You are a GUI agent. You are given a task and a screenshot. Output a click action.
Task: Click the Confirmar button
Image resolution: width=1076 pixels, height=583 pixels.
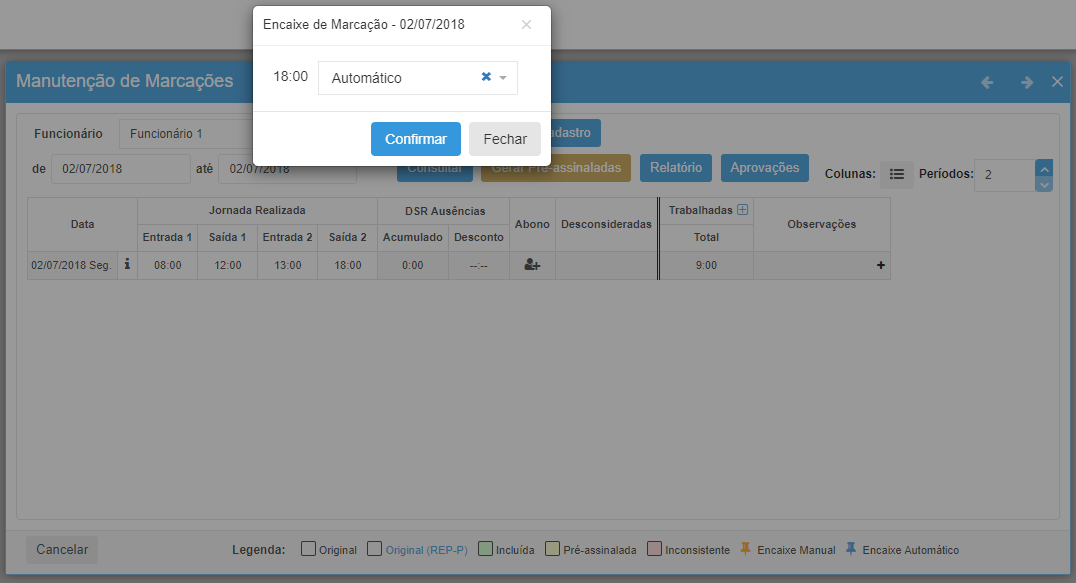click(x=415, y=139)
